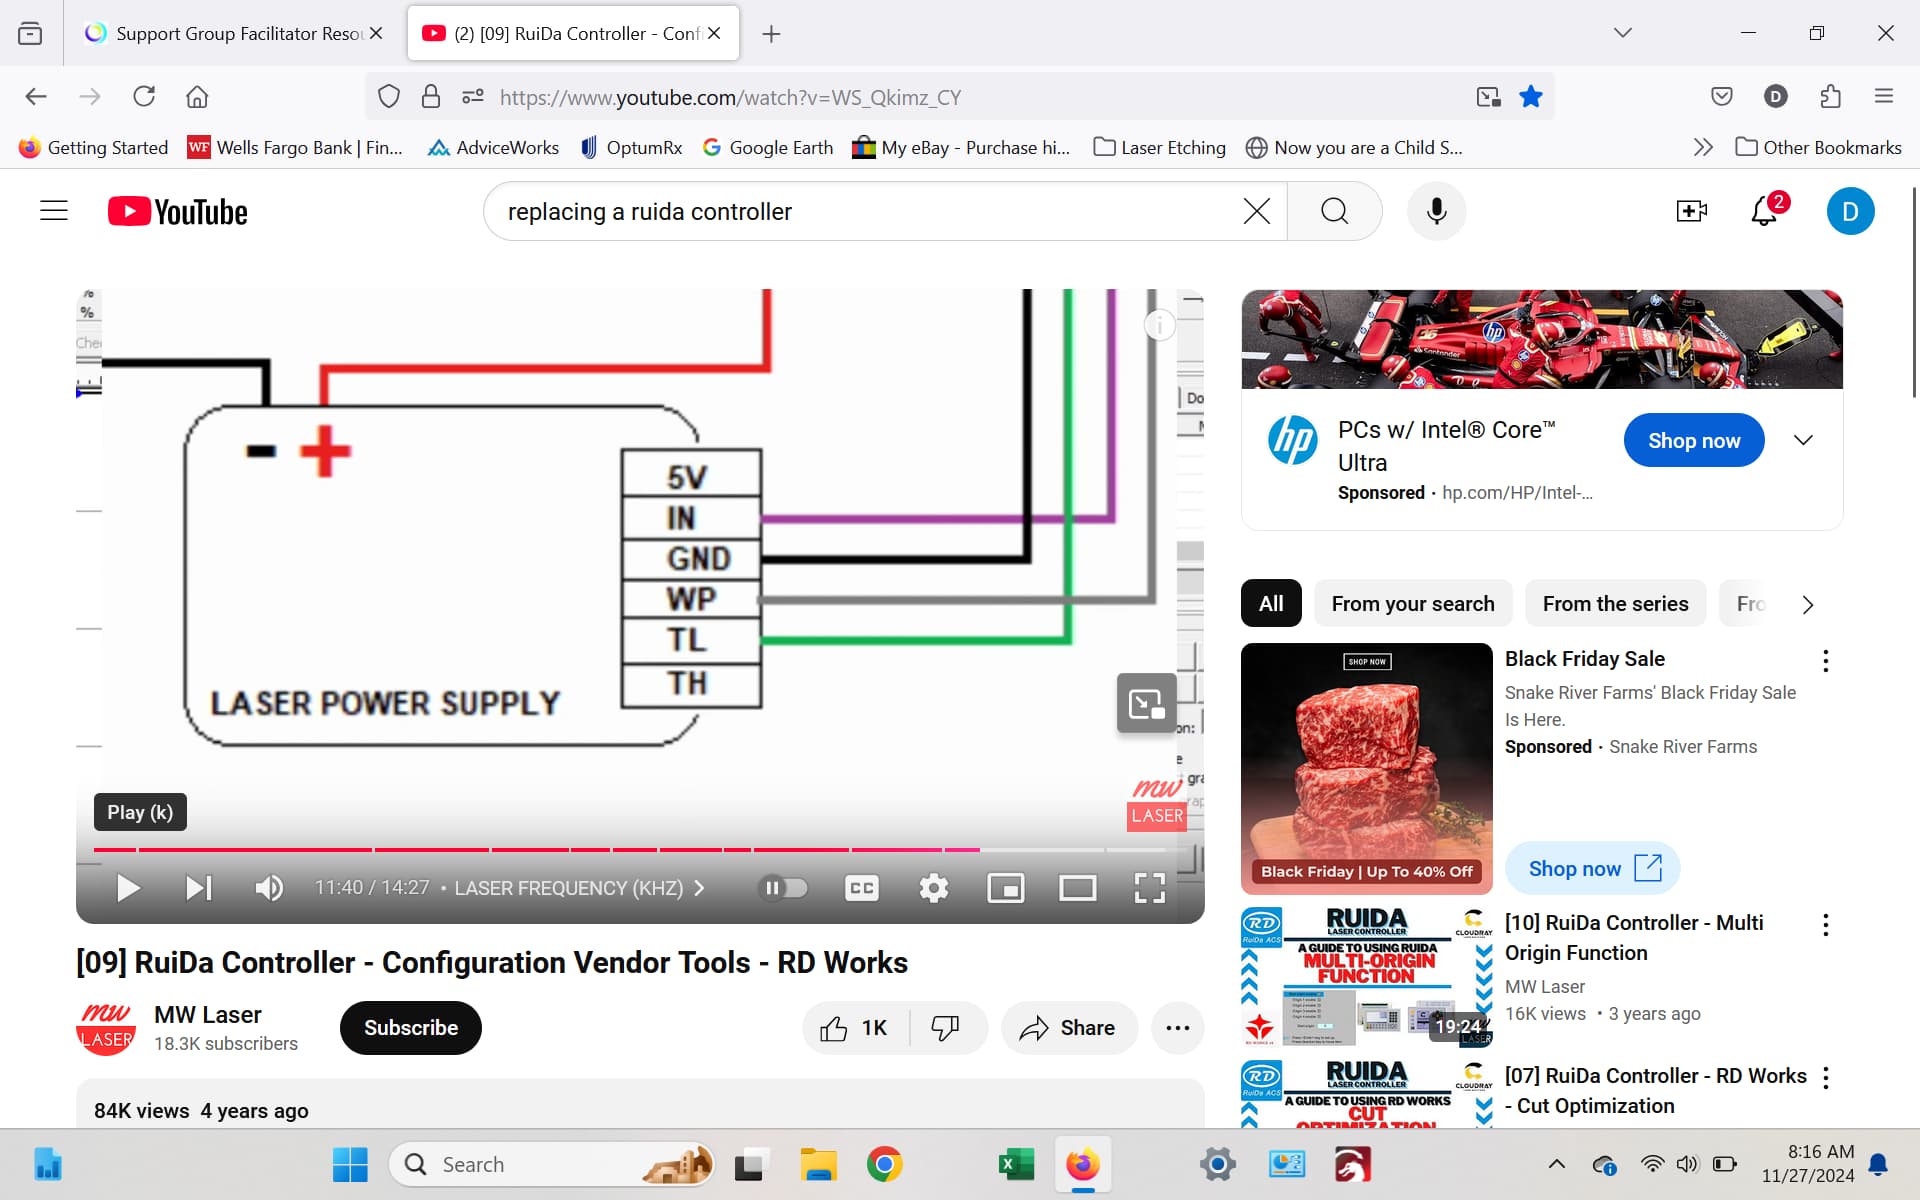The height and width of the screenshot is (1200, 1920).
Task: Open video settings gear
Action: click(x=933, y=888)
